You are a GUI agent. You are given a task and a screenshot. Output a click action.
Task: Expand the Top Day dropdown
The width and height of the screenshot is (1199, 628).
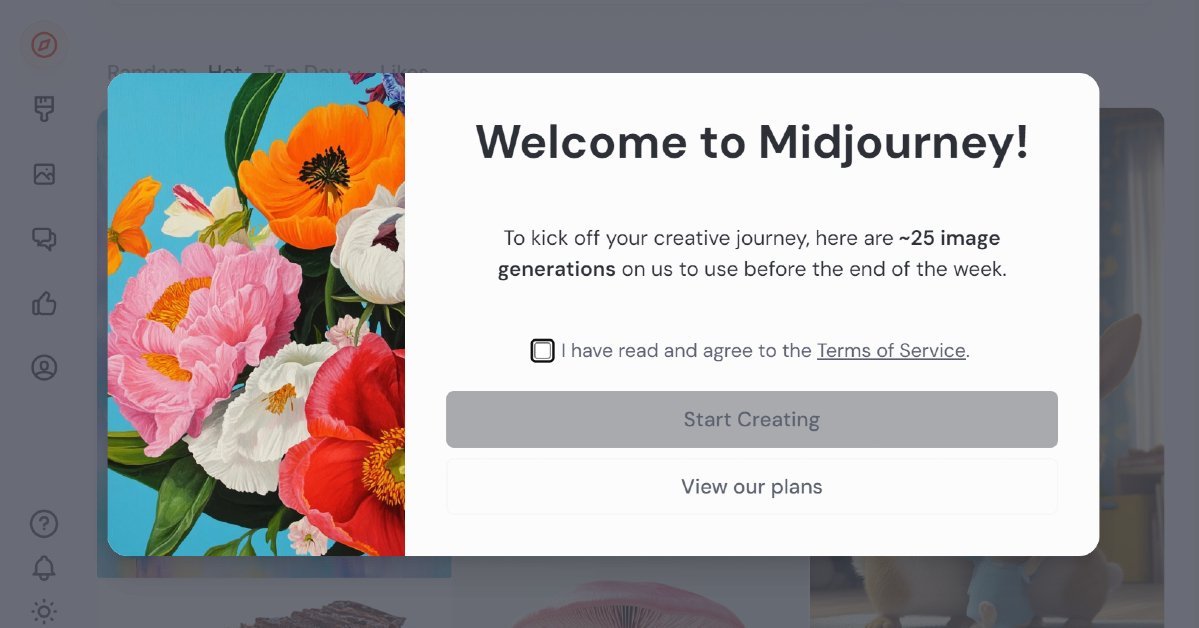tap(312, 70)
